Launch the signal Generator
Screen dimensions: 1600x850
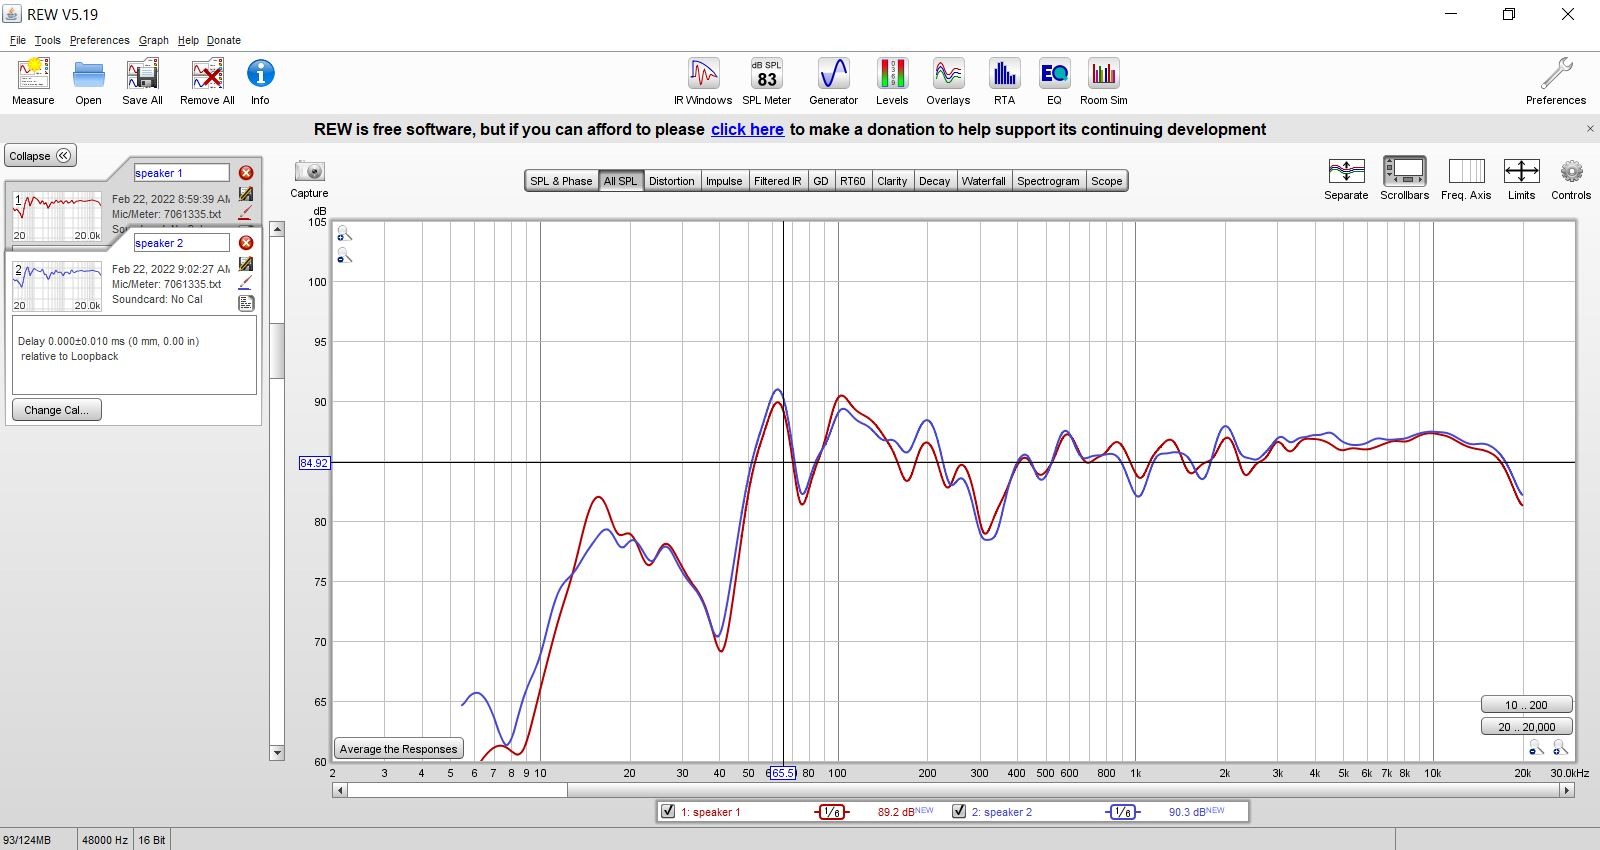pyautogui.click(x=833, y=81)
